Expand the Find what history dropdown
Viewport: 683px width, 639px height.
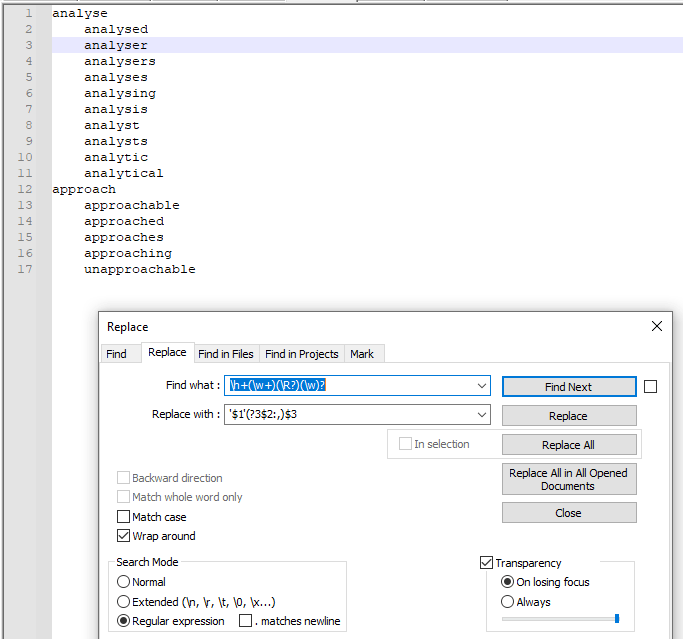(482, 385)
